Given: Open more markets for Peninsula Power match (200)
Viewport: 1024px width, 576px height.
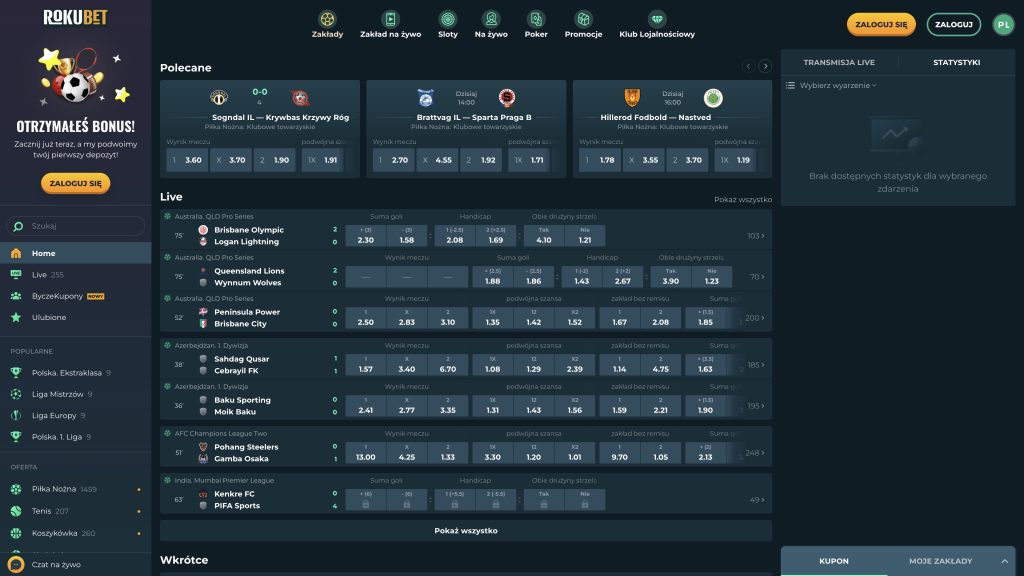Looking at the screenshot, I should (x=754, y=318).
